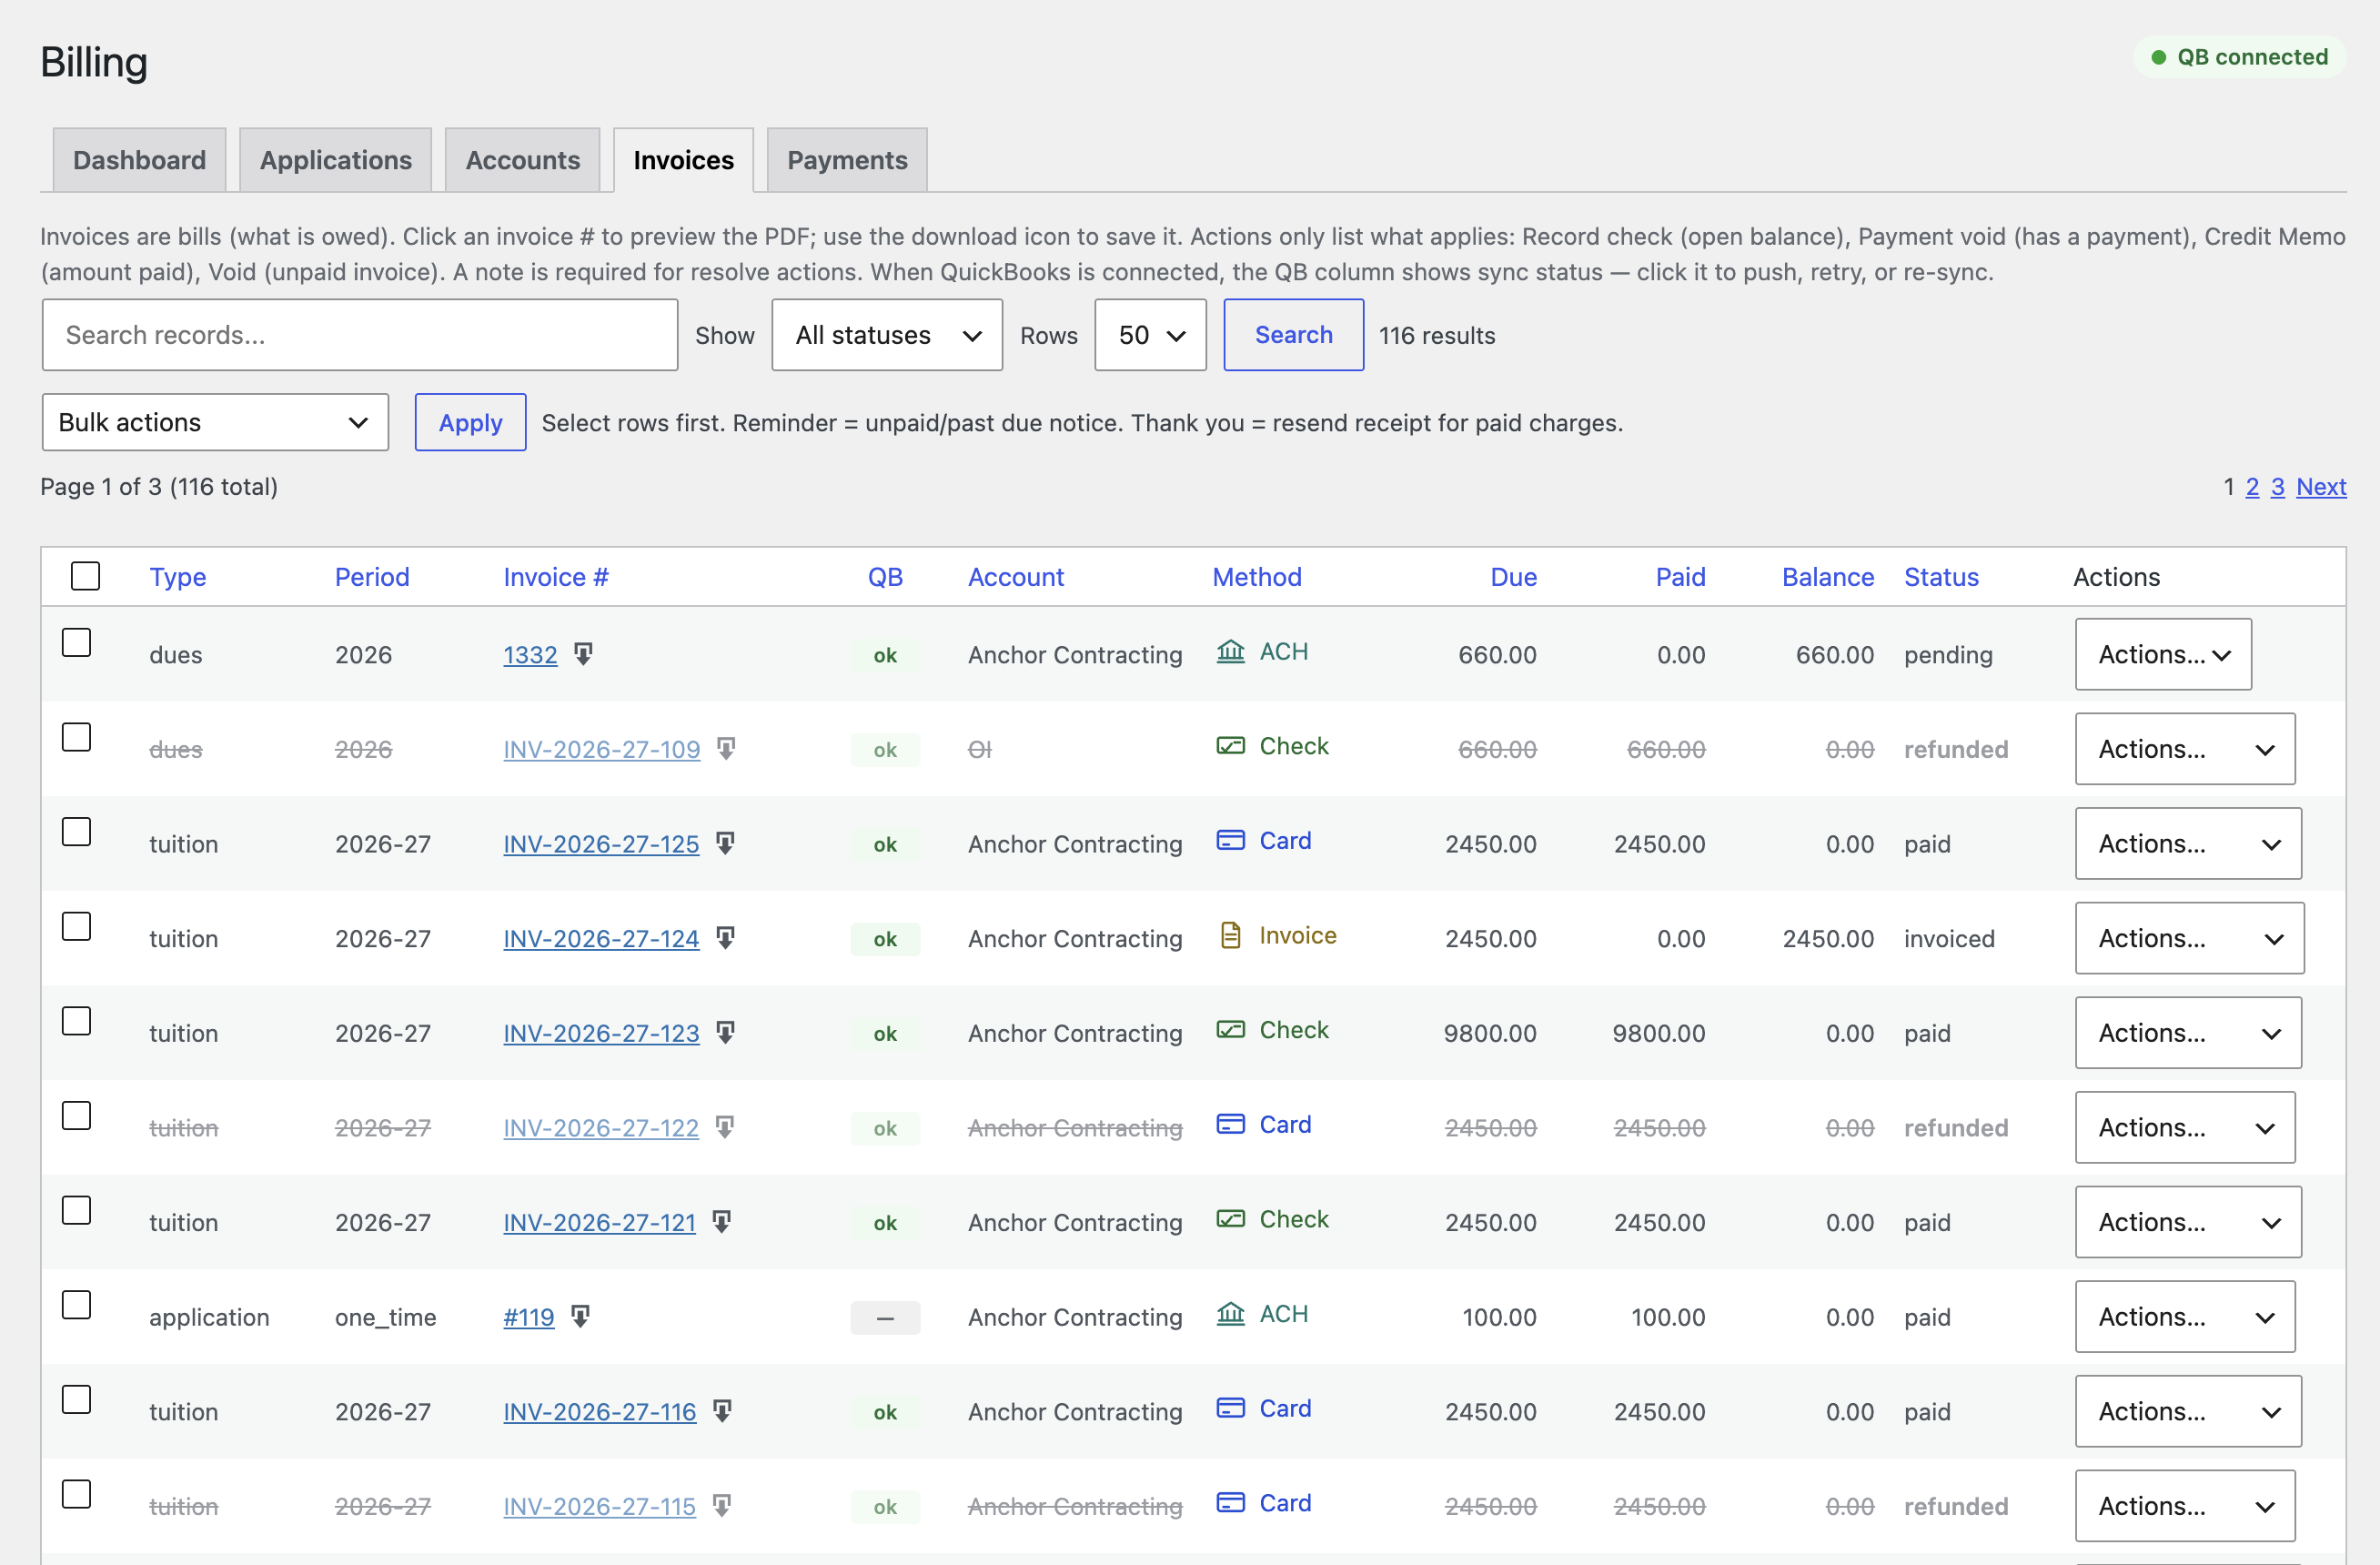
Task: Go to the Next page link
Action: click(2320, 487)
